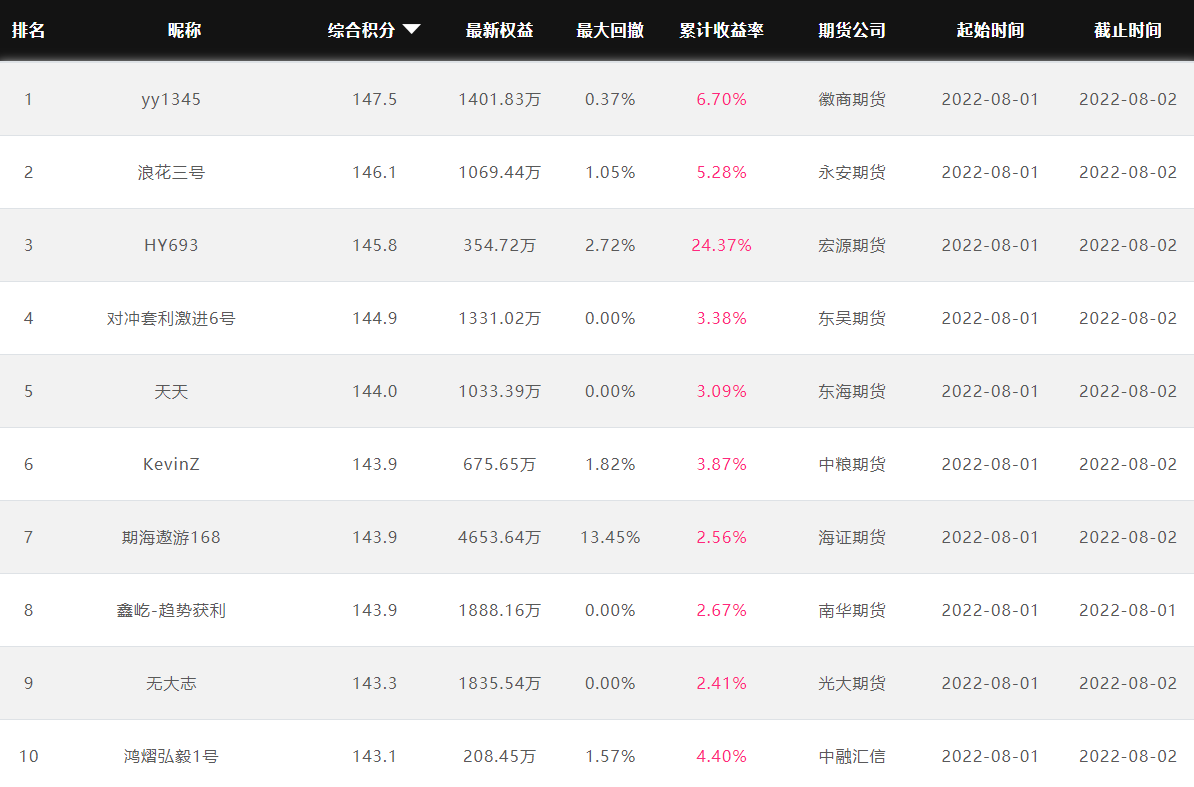Click score value 143.1

pyautogui.click(x=375, y=757)
